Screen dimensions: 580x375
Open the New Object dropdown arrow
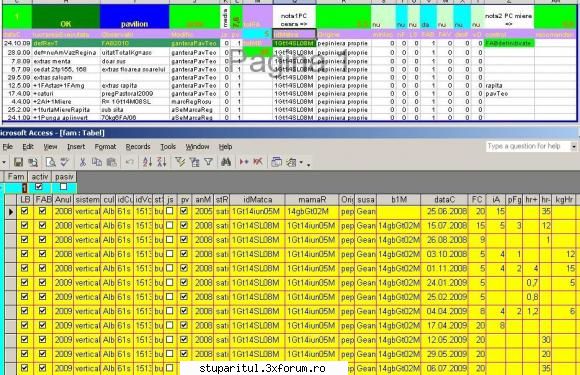point(301,162)
